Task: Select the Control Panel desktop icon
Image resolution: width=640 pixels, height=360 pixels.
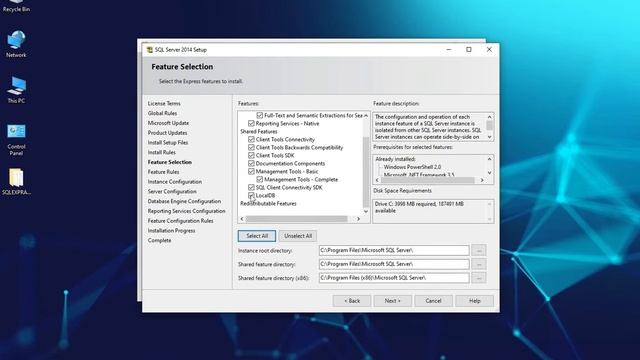Action: click(x=16, y=140)
